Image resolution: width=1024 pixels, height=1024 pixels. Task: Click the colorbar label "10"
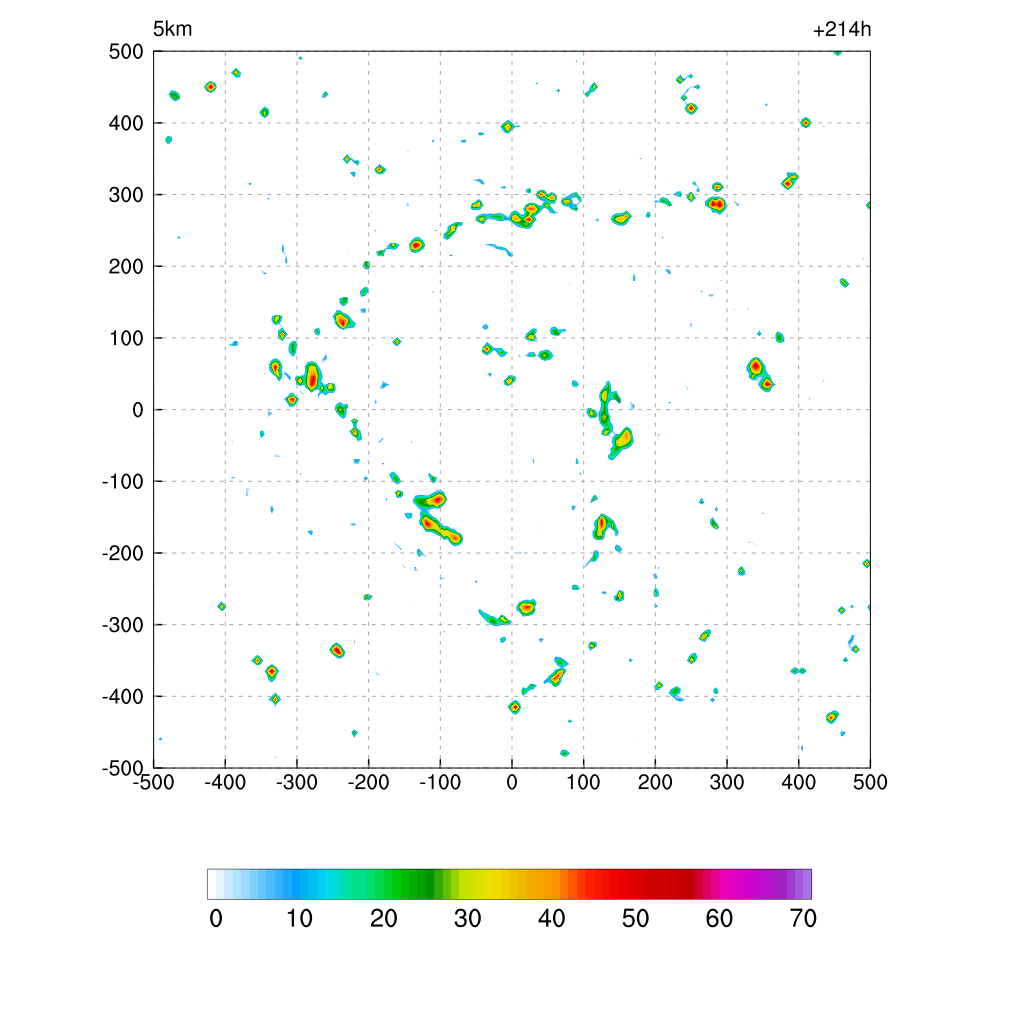[300, 919]
